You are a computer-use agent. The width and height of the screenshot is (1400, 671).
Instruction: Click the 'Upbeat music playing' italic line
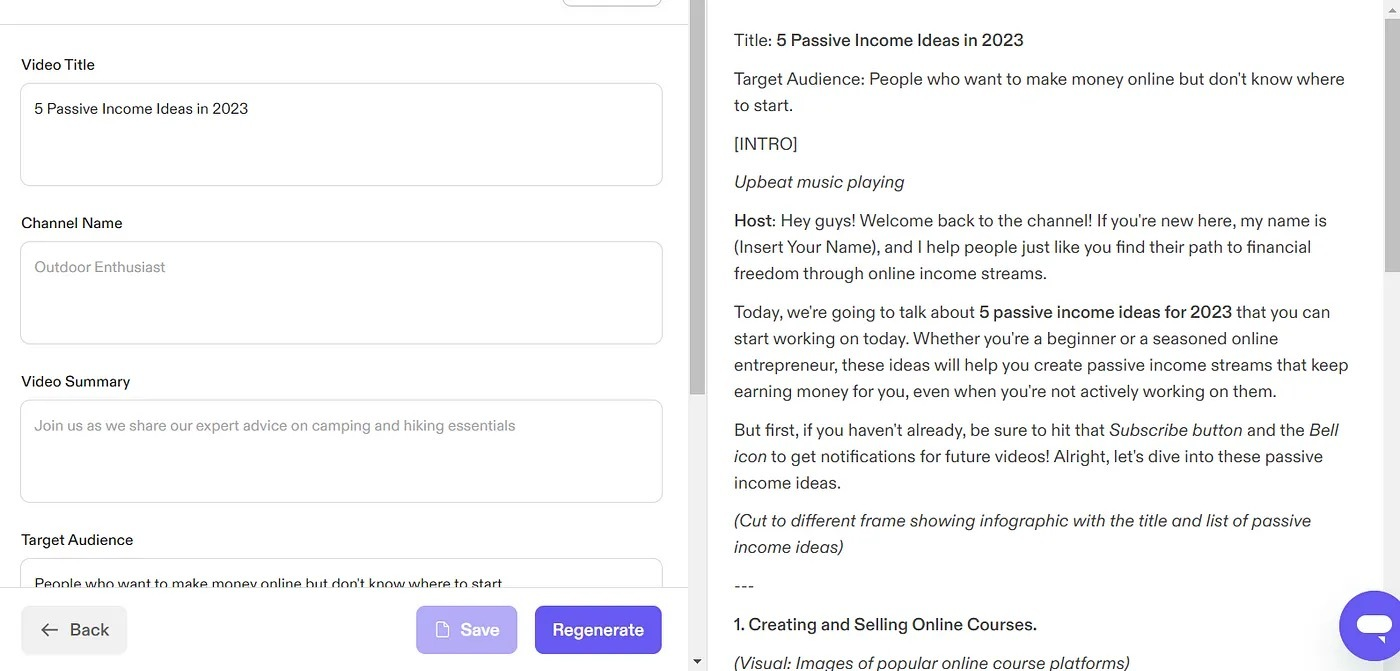pos(819,182)
